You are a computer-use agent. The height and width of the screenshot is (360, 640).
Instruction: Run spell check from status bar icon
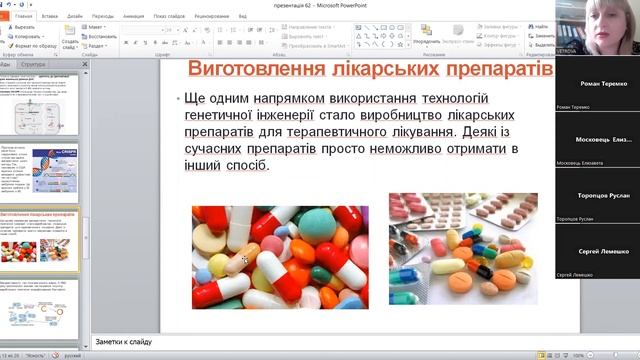(56, 356)
